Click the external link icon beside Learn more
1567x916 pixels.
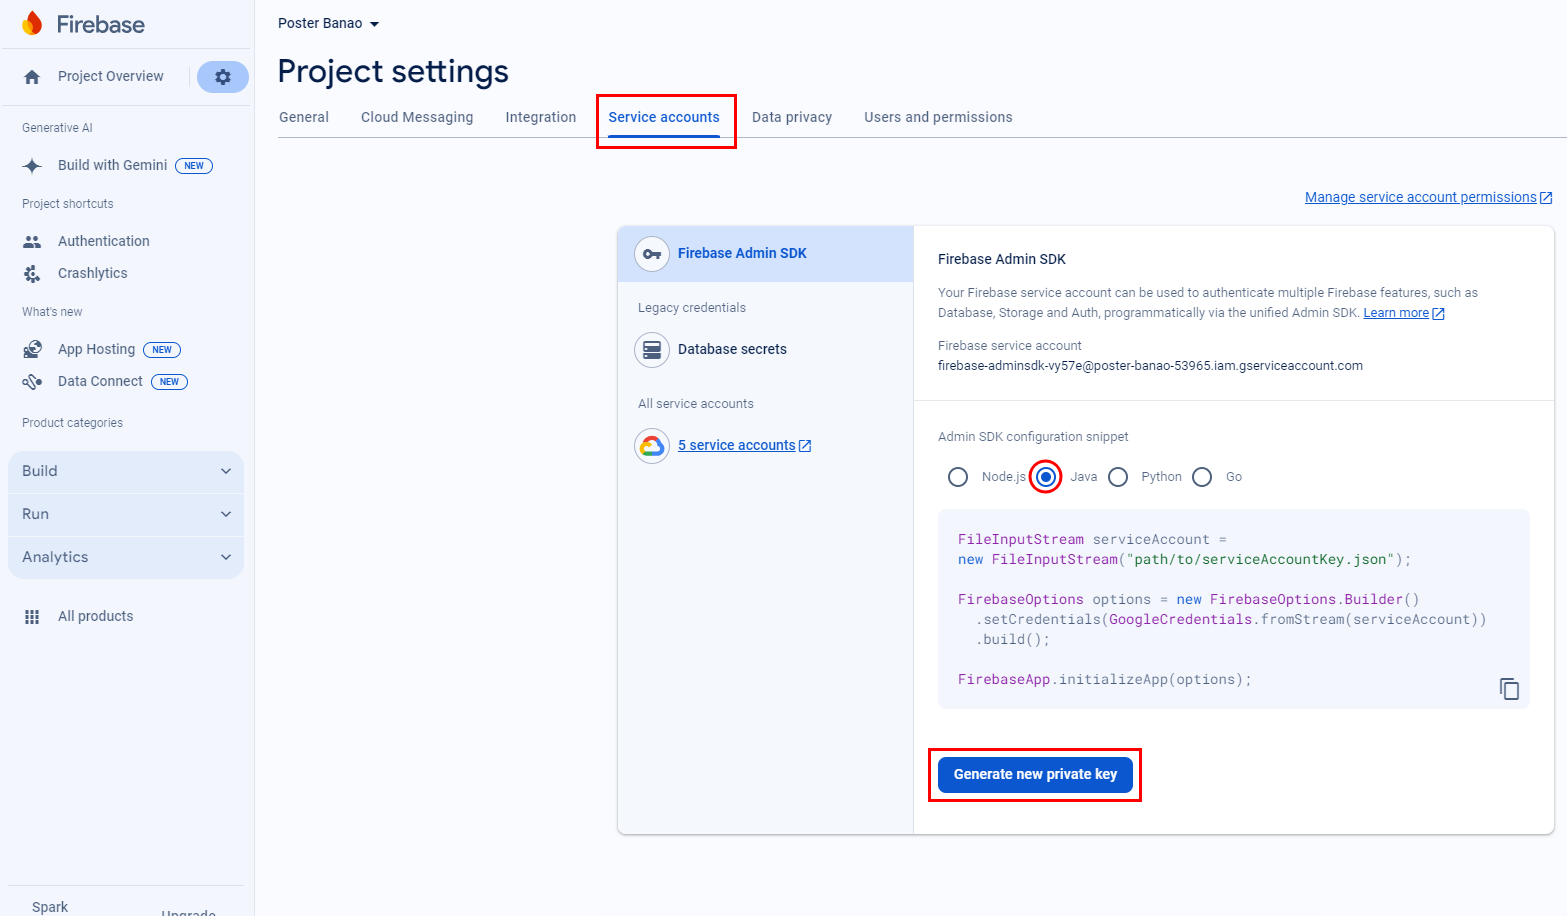coord(1438,314)
